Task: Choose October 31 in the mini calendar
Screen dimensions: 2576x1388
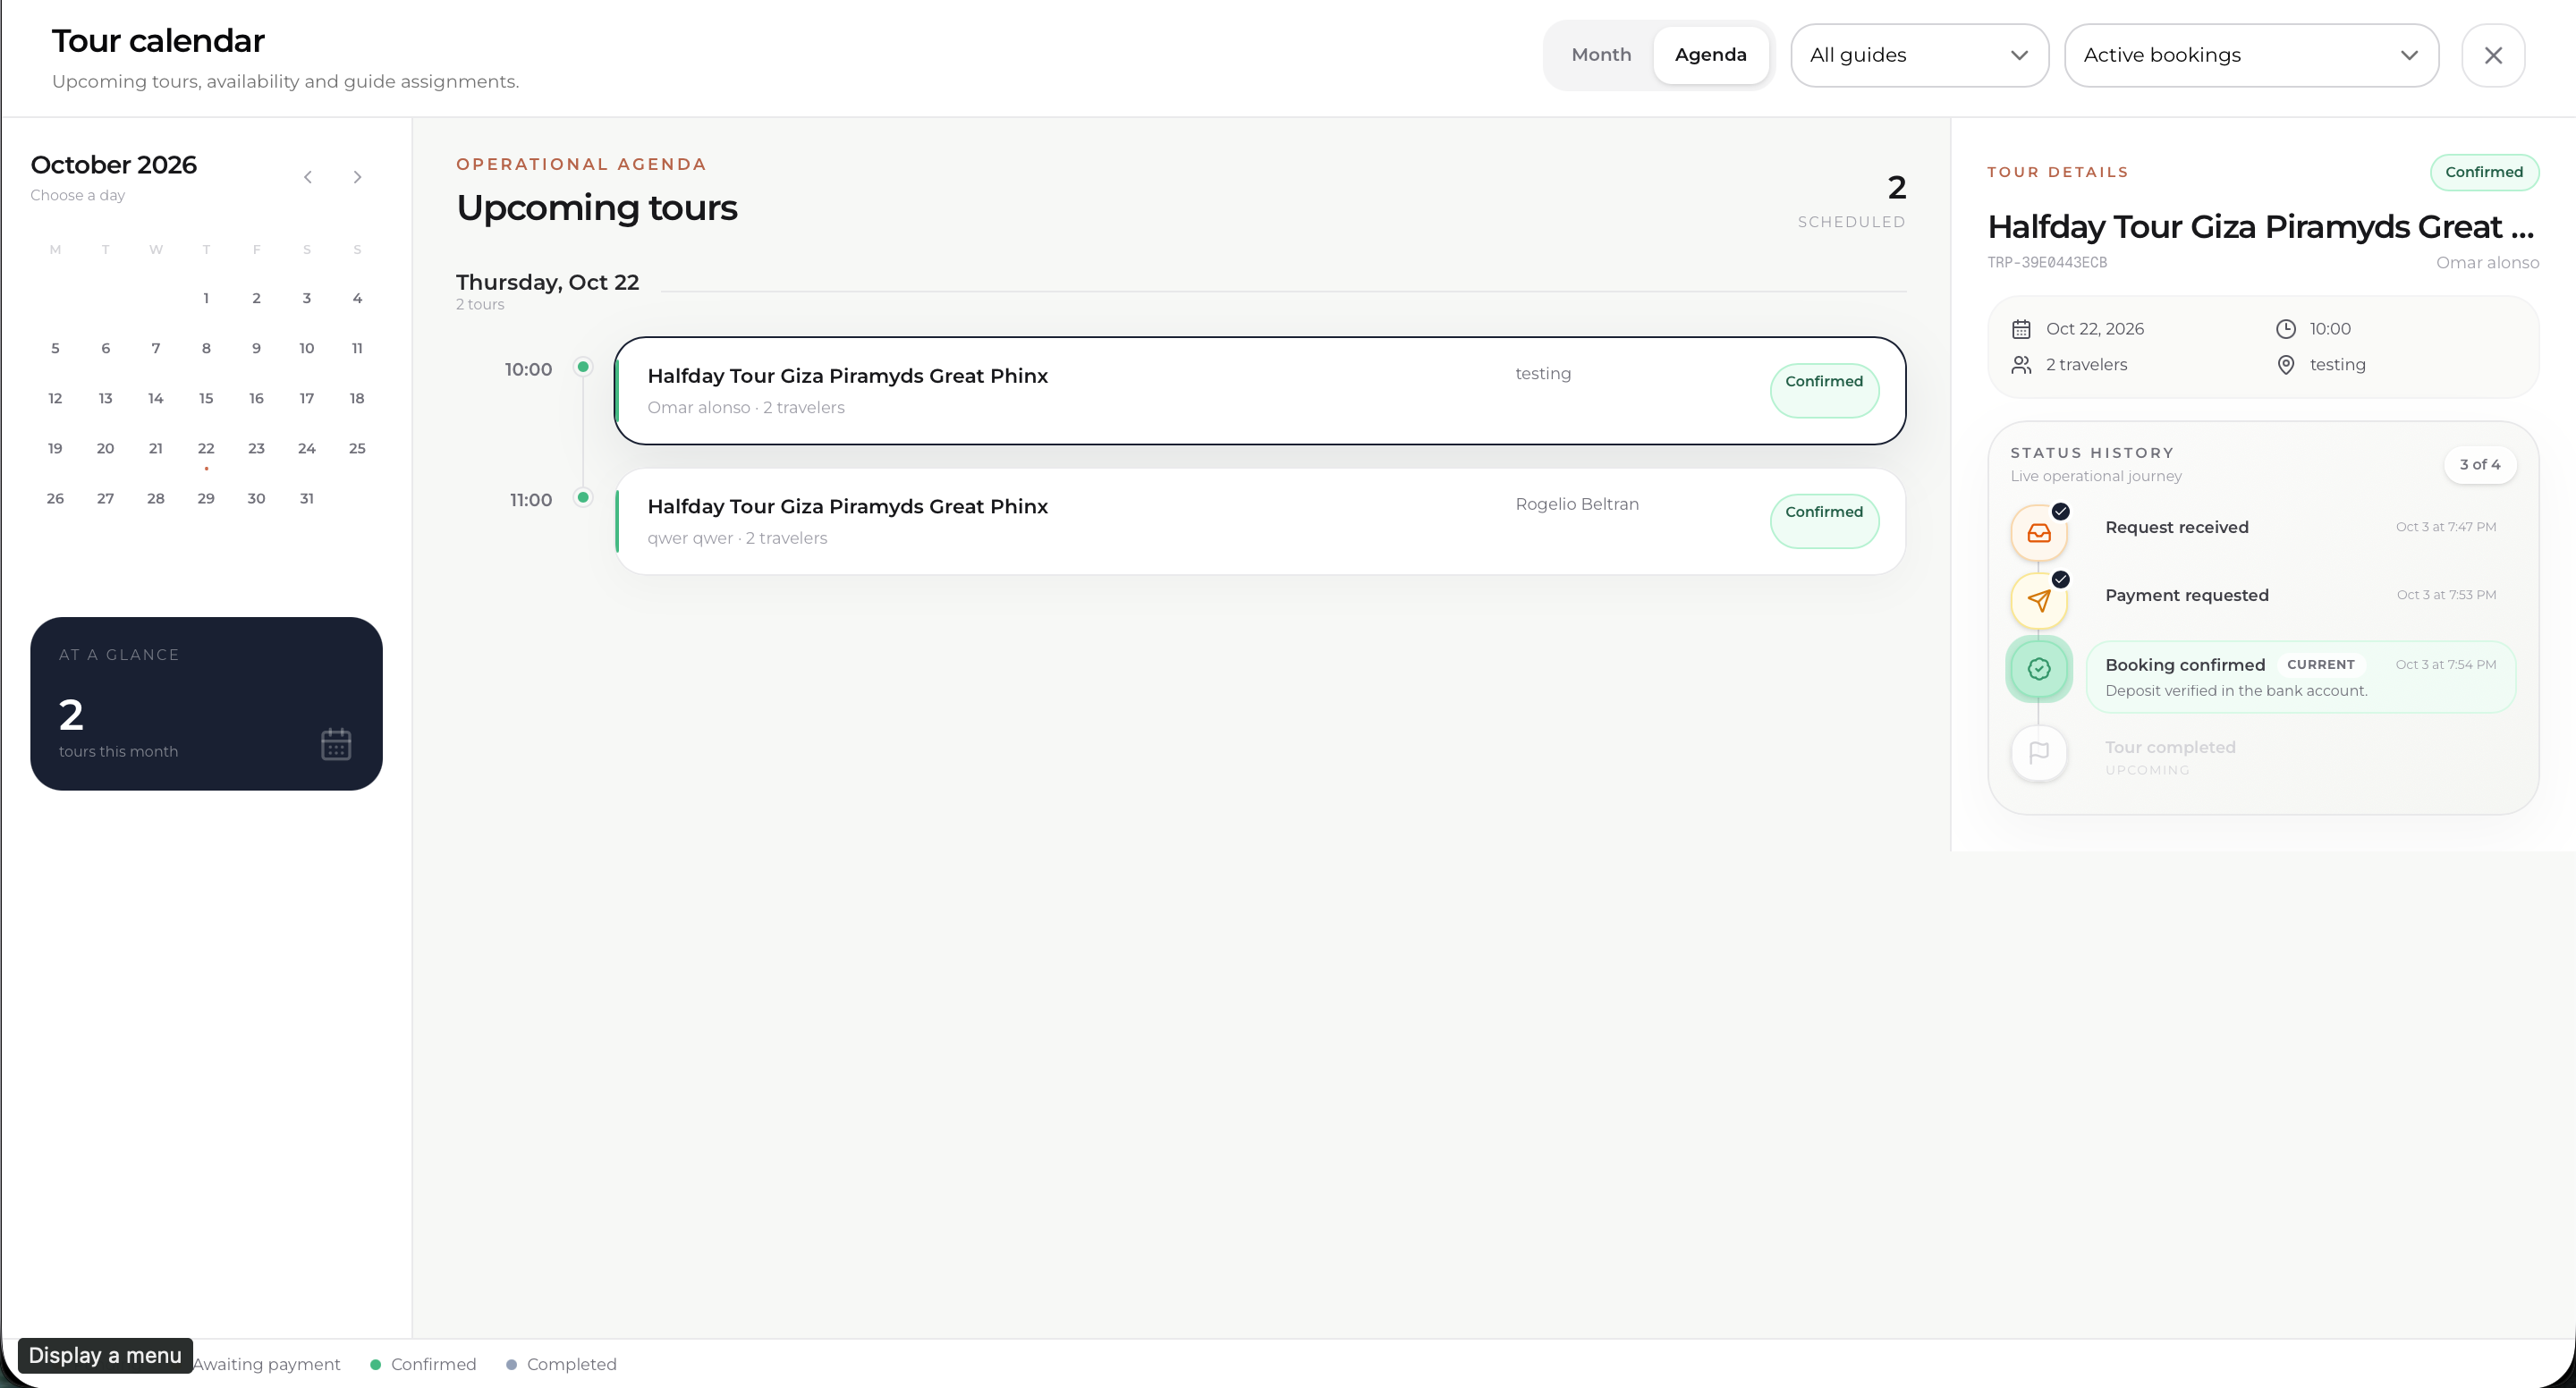Action: click(307, 498)
